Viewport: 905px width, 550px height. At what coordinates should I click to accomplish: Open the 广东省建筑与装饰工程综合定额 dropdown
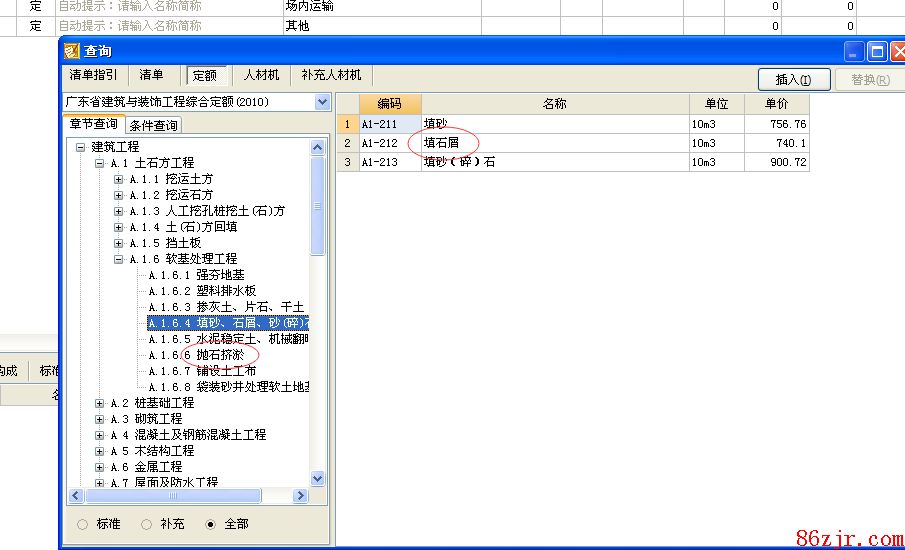tap(322, 102)
